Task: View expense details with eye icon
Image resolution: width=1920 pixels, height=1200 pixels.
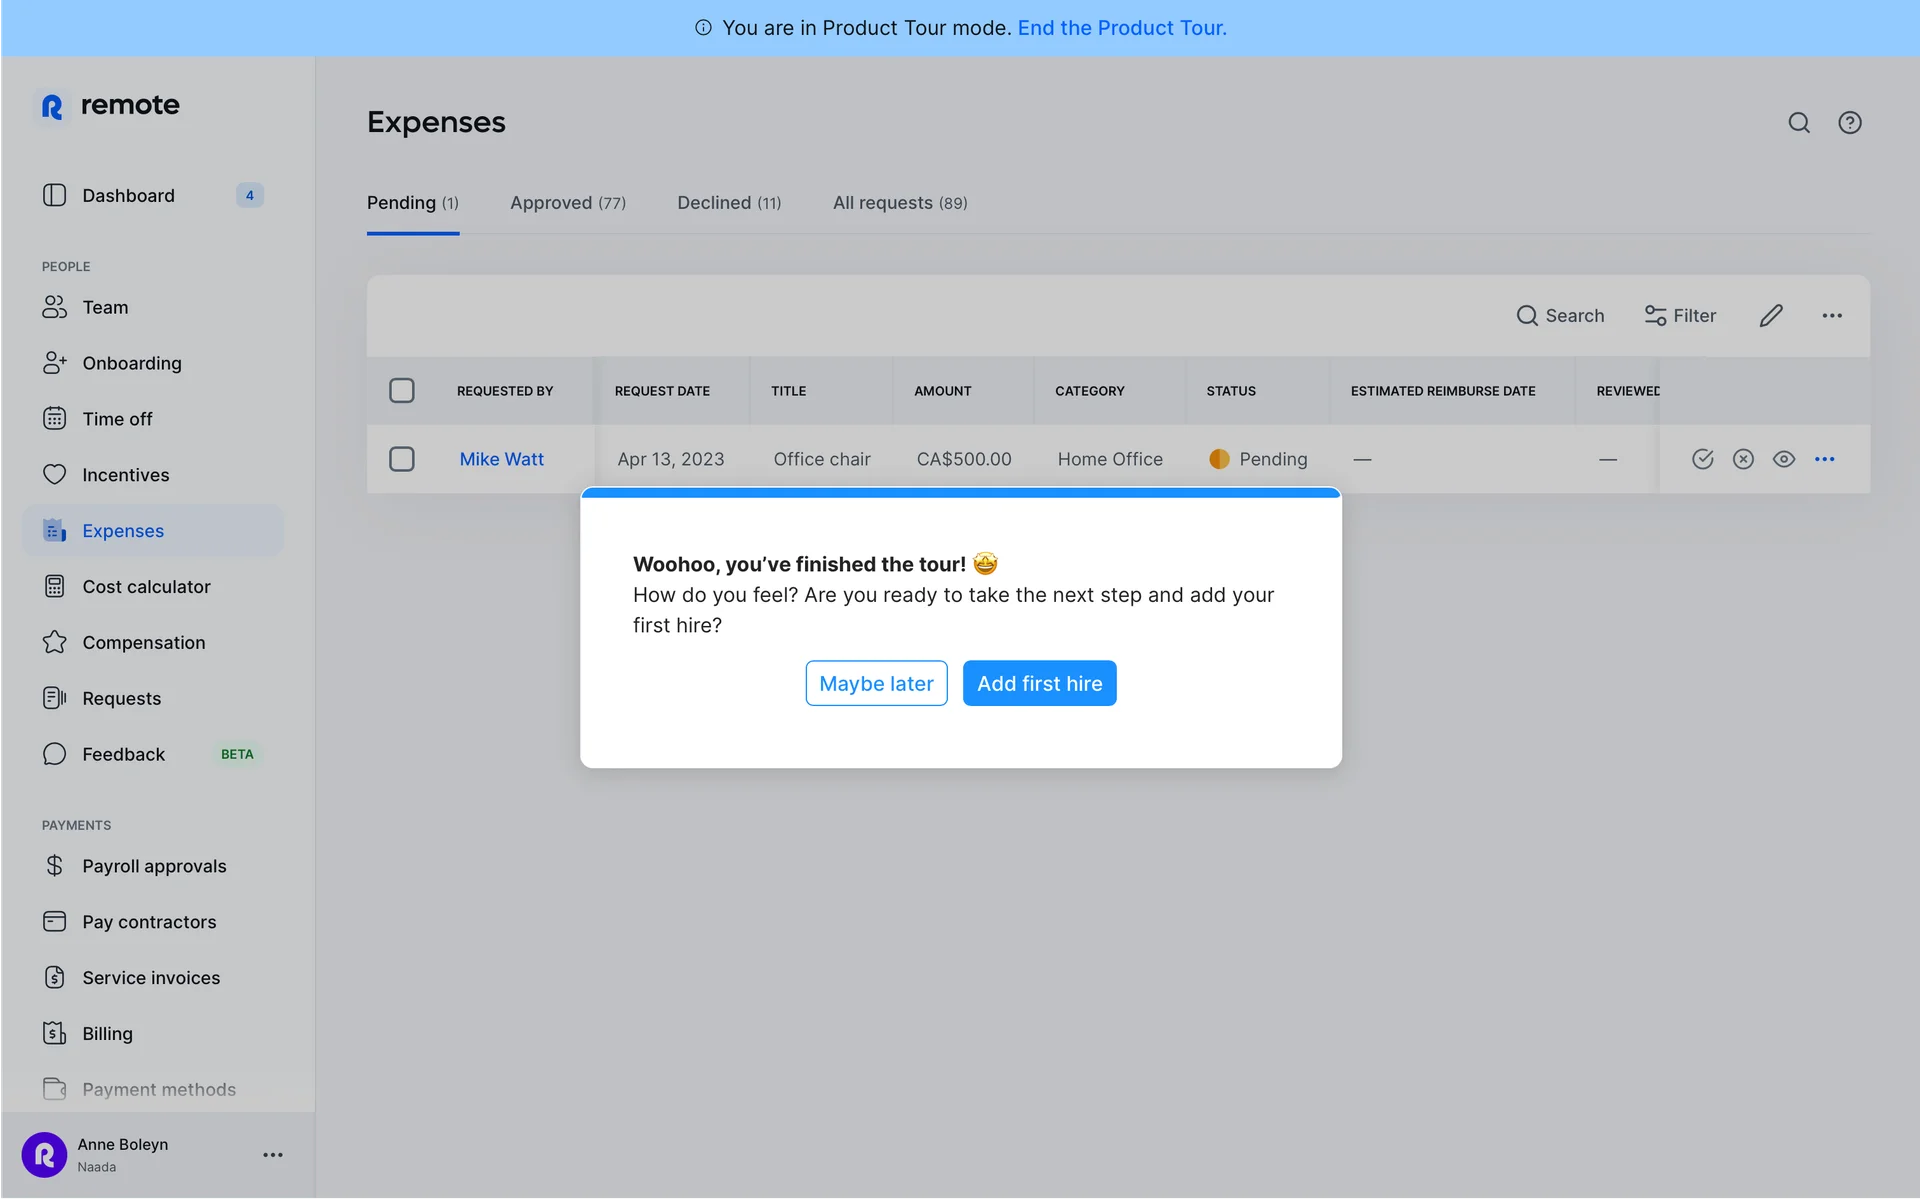Action: 1783,459
